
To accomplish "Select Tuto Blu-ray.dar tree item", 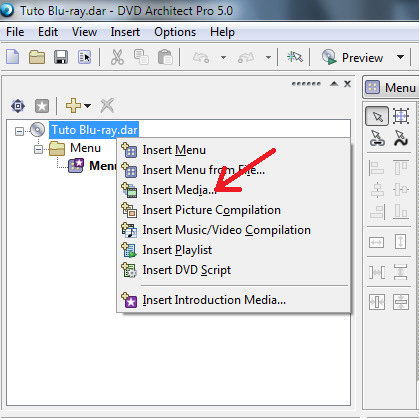I will (x=94, y=130).
